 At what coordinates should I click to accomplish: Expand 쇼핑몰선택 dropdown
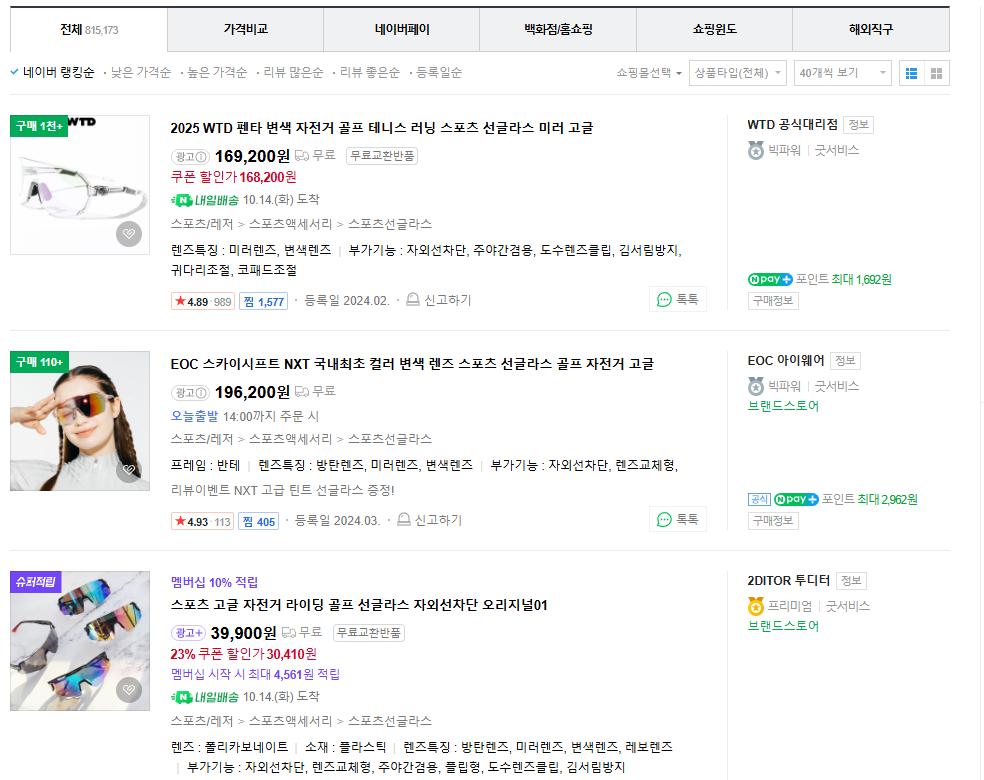point(649,73)
